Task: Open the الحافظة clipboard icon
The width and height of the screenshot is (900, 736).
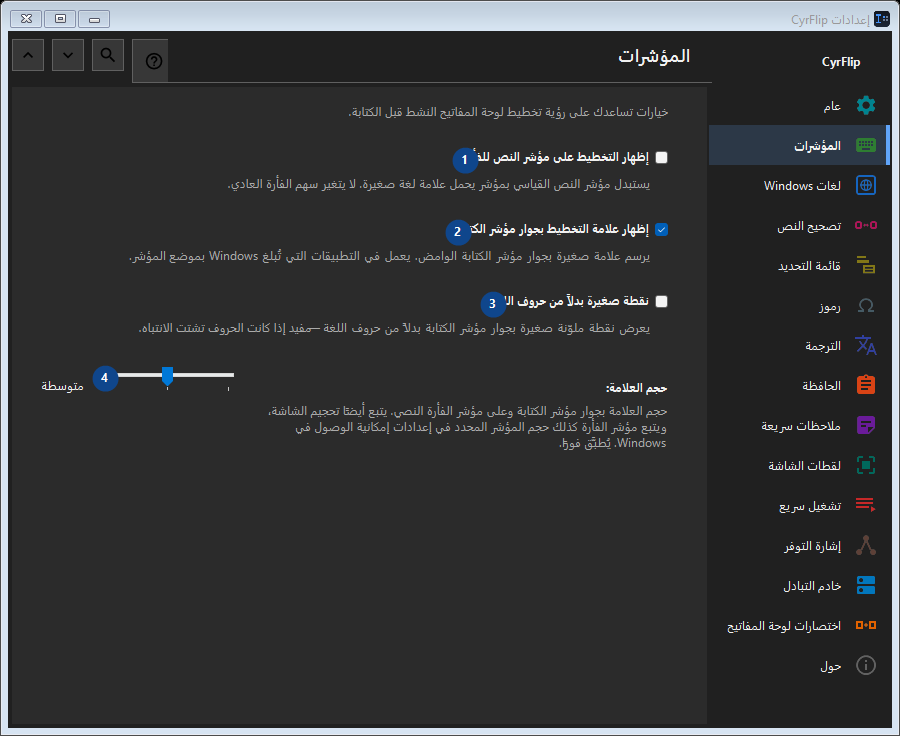Action: coord(866,385)
